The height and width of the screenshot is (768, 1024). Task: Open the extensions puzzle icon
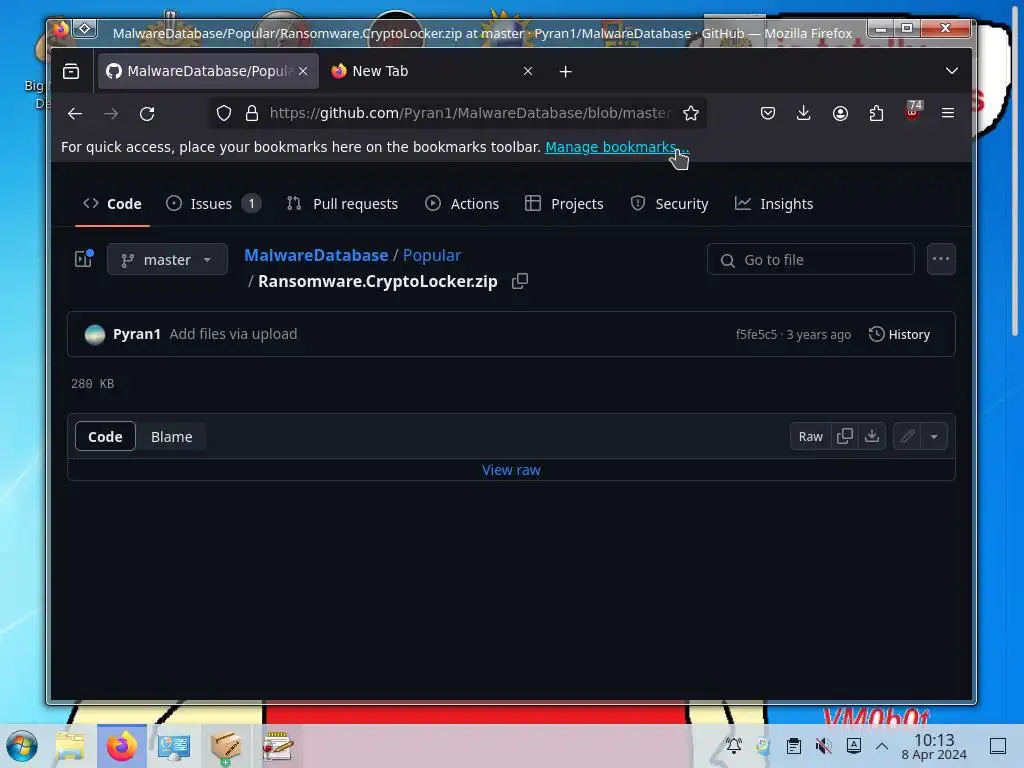[x=876, y=113]
